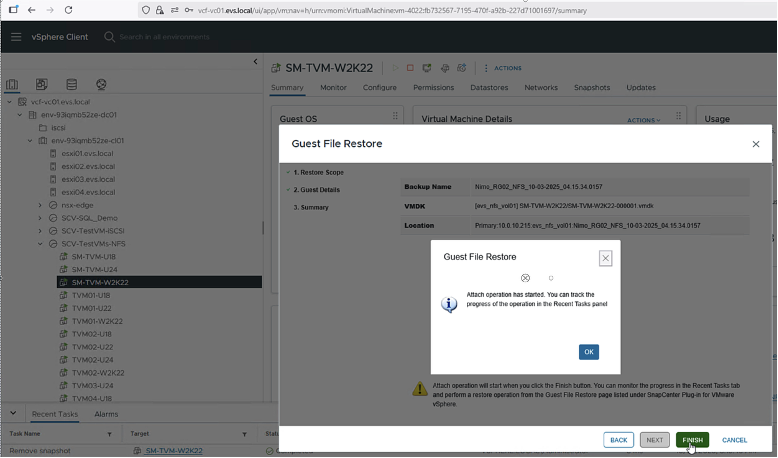The height and width of the screenshot is (458, 778).
Task: Open the vSphere hamburger menu
Action: [16, 37]
